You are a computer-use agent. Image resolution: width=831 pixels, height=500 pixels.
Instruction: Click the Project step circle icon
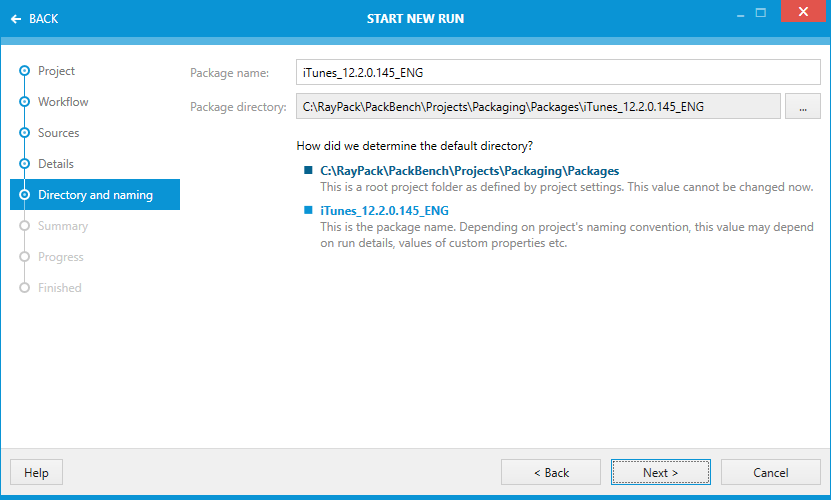pyautogui.click(x=24, y=71)
